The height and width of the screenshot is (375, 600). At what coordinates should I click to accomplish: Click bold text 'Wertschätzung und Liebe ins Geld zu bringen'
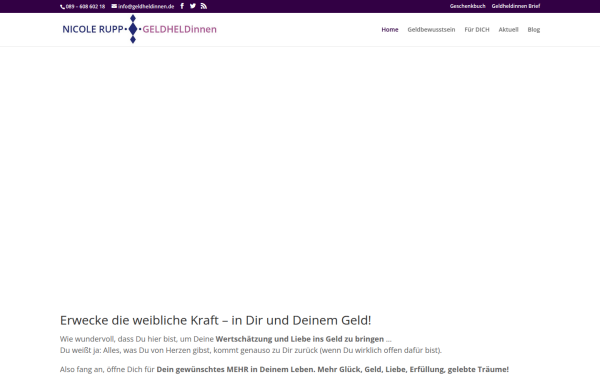pyautogui.click(x=300, y=339)
